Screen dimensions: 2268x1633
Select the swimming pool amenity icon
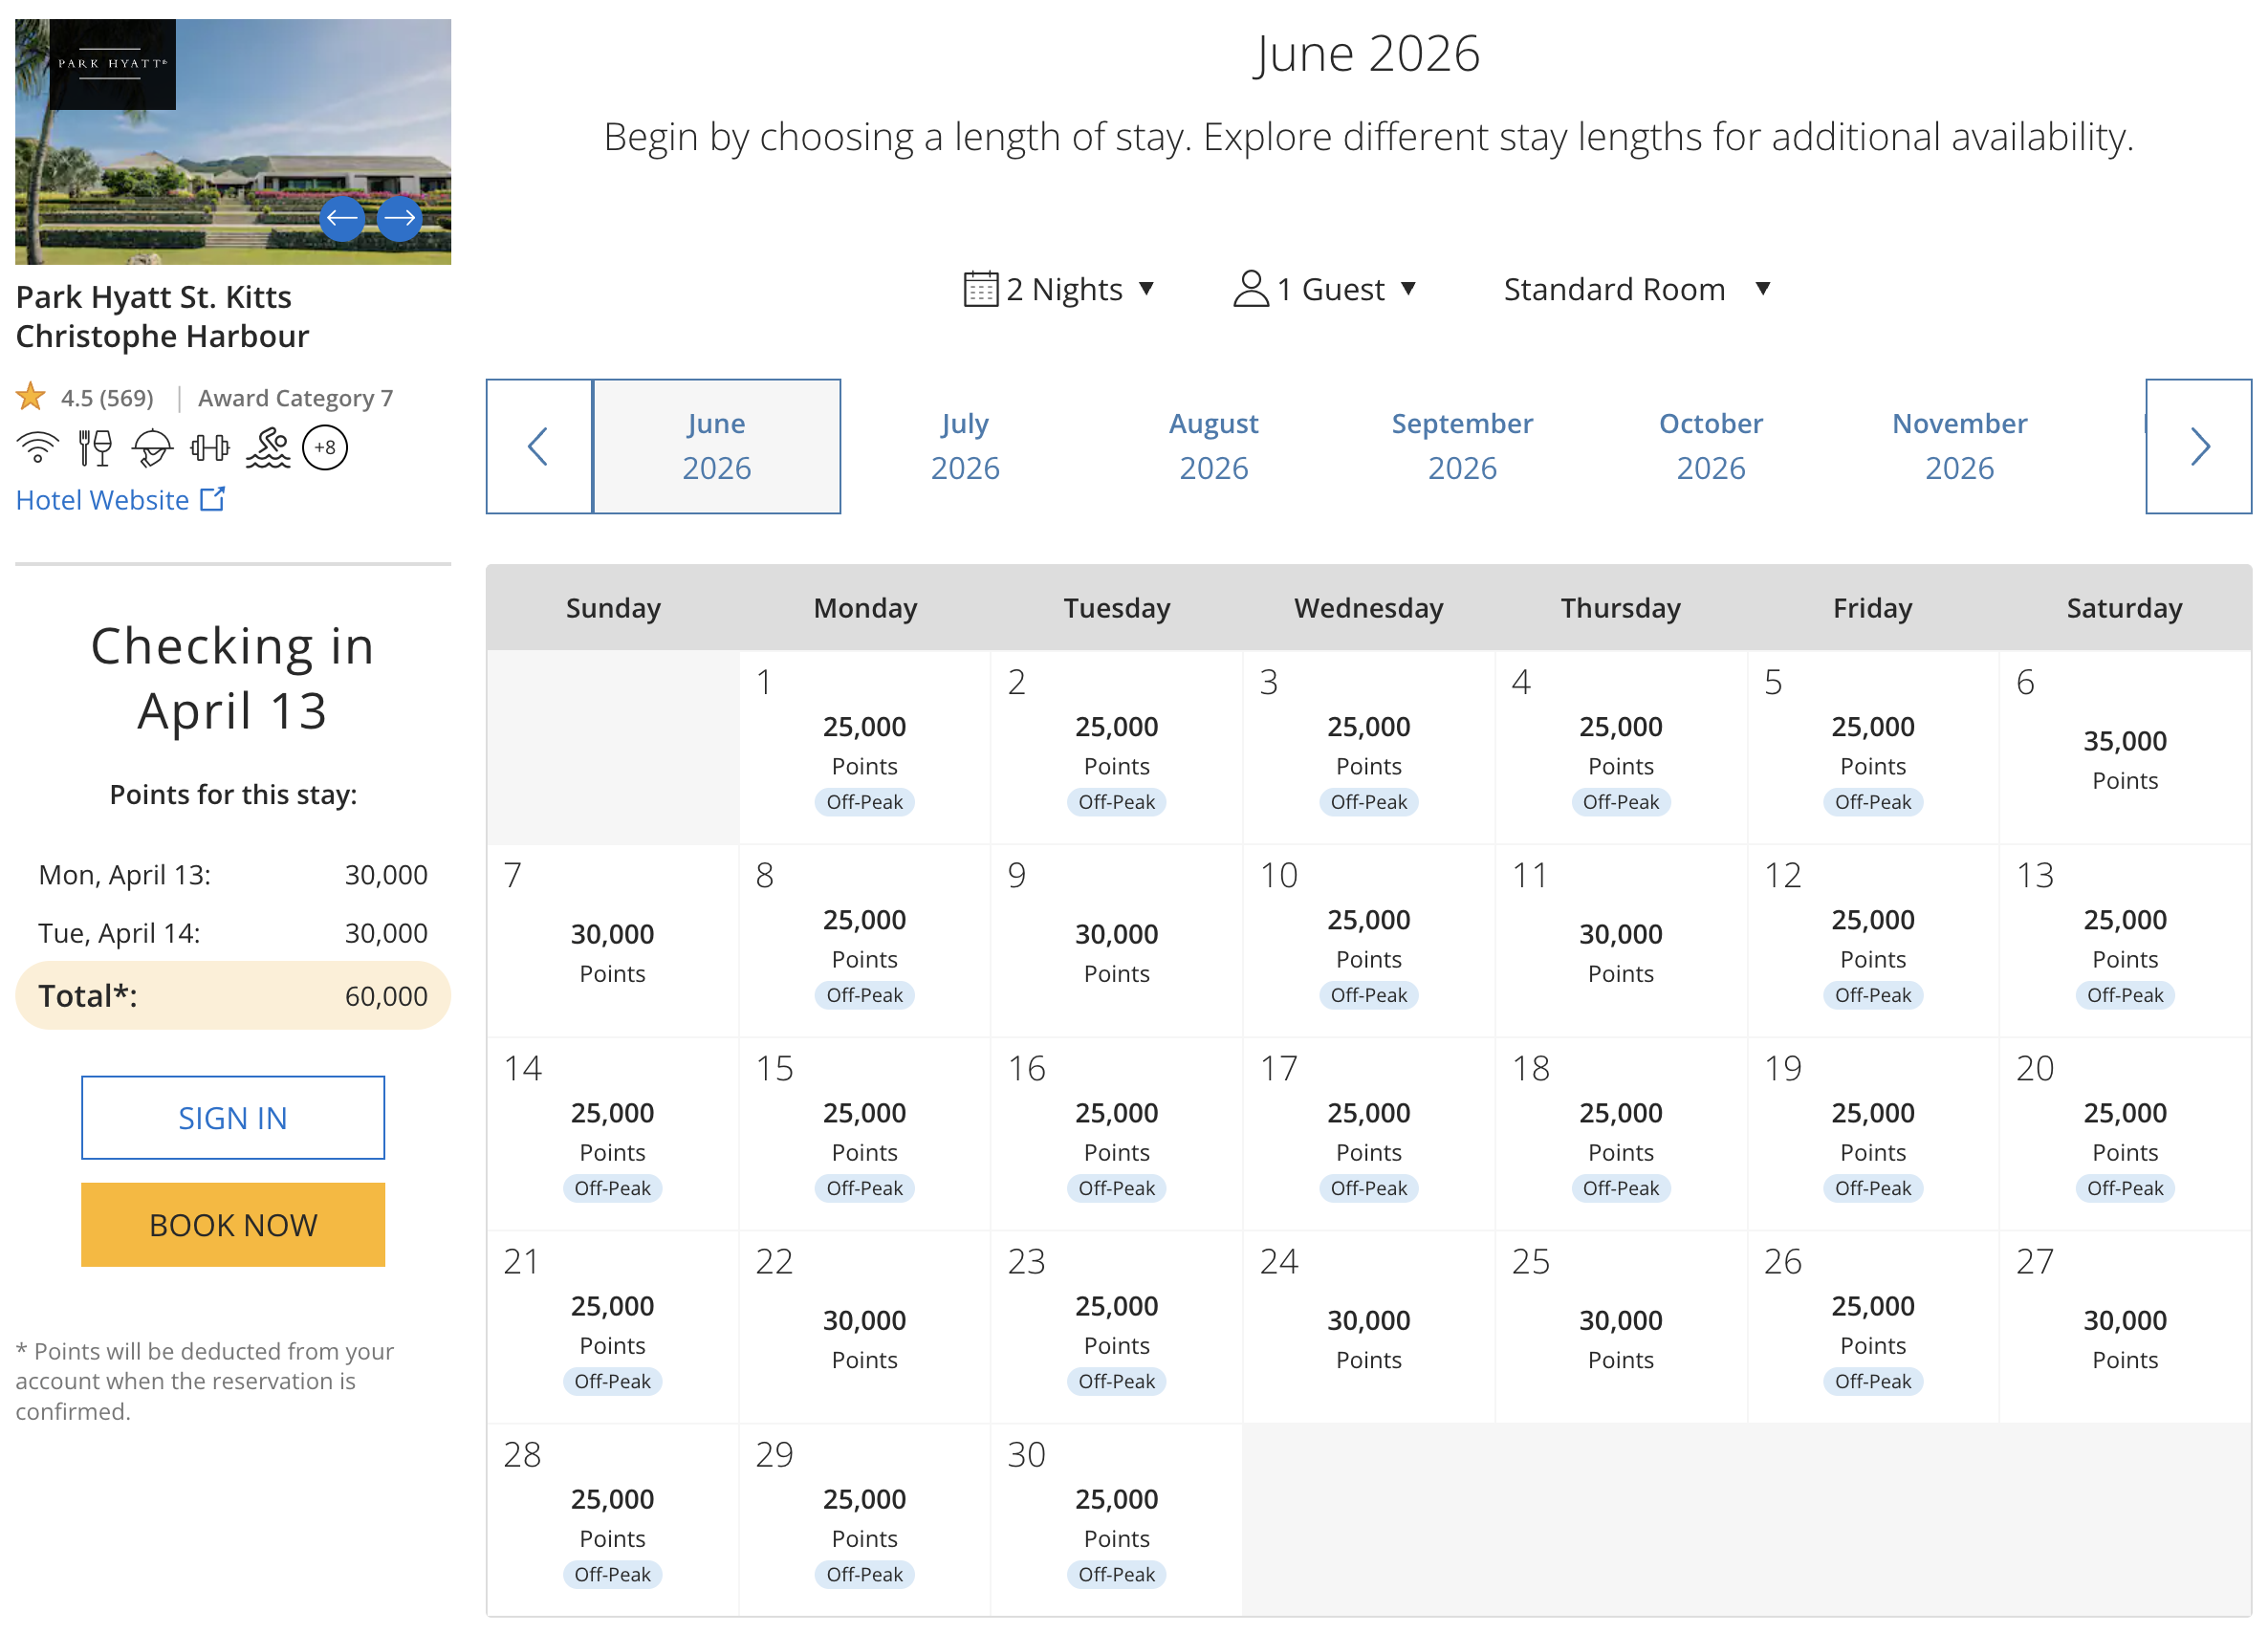click(x=266, y=447)
